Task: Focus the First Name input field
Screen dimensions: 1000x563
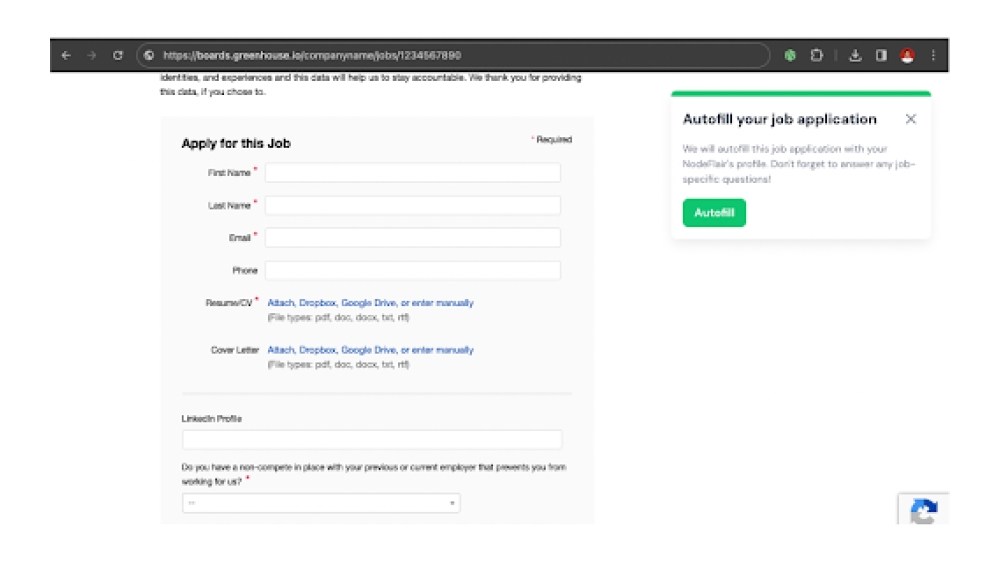Action: (413, 173)
